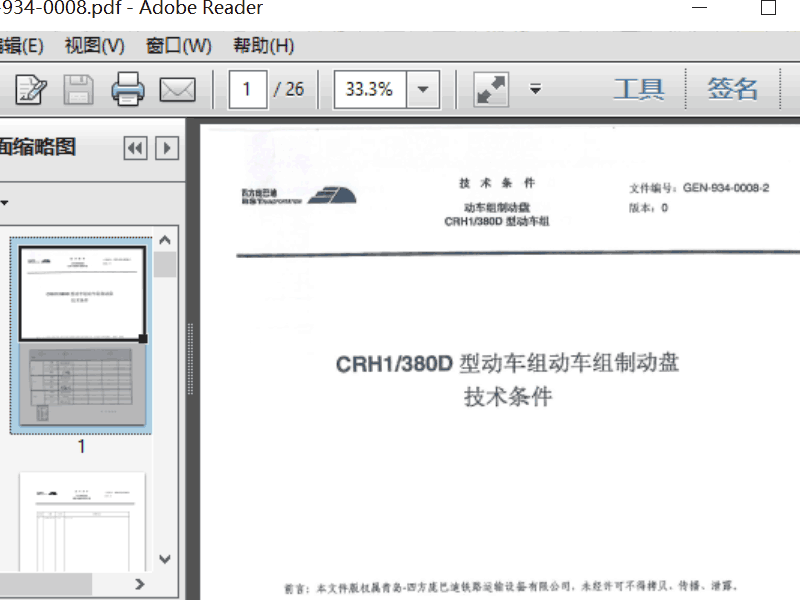Open thumbnails panel options dropdown triangle
800x600 pixels.
[4, 203]
